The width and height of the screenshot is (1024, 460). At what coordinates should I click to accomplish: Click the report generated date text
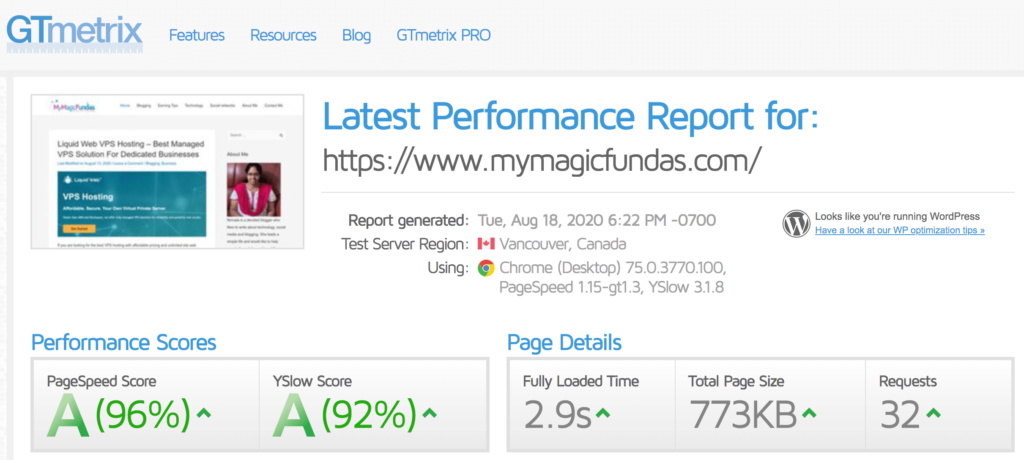(597, 220)
